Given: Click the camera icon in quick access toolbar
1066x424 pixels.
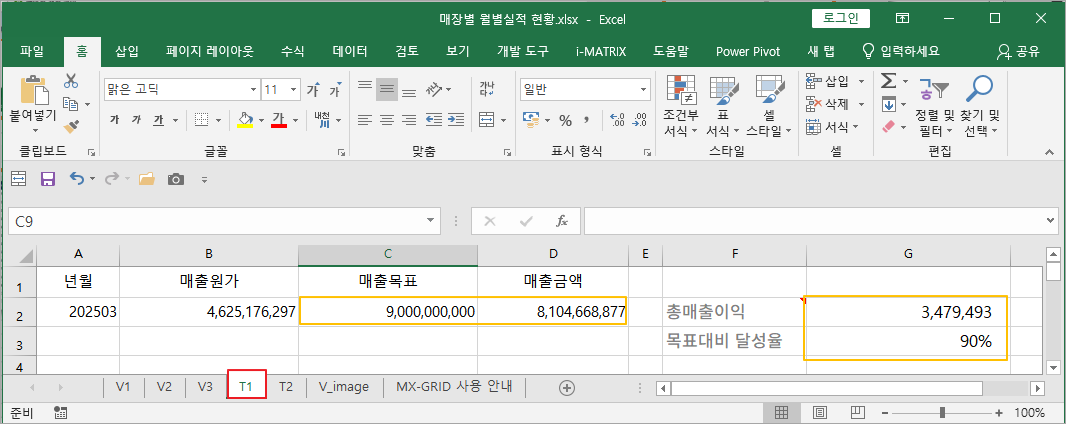Looking at the screenshot, I should (x=176, y=179).
